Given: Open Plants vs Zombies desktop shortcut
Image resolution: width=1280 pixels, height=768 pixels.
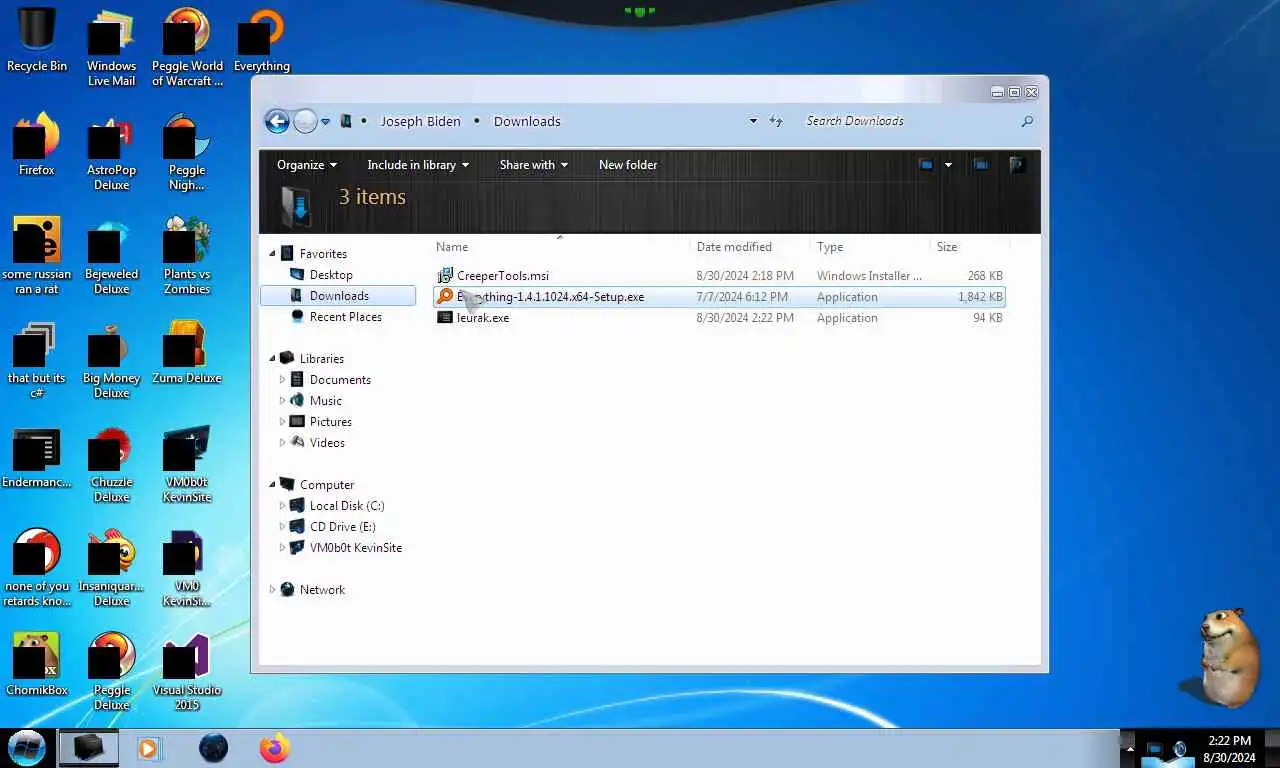Looking at the screenshot, I should pyautogui.click(x=187, y=256).
